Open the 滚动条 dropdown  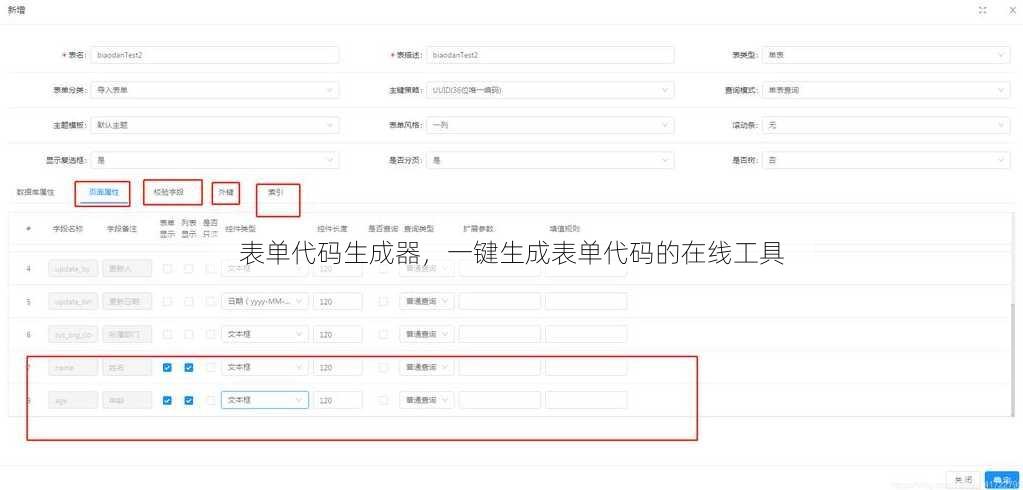(x=886, y=125)
